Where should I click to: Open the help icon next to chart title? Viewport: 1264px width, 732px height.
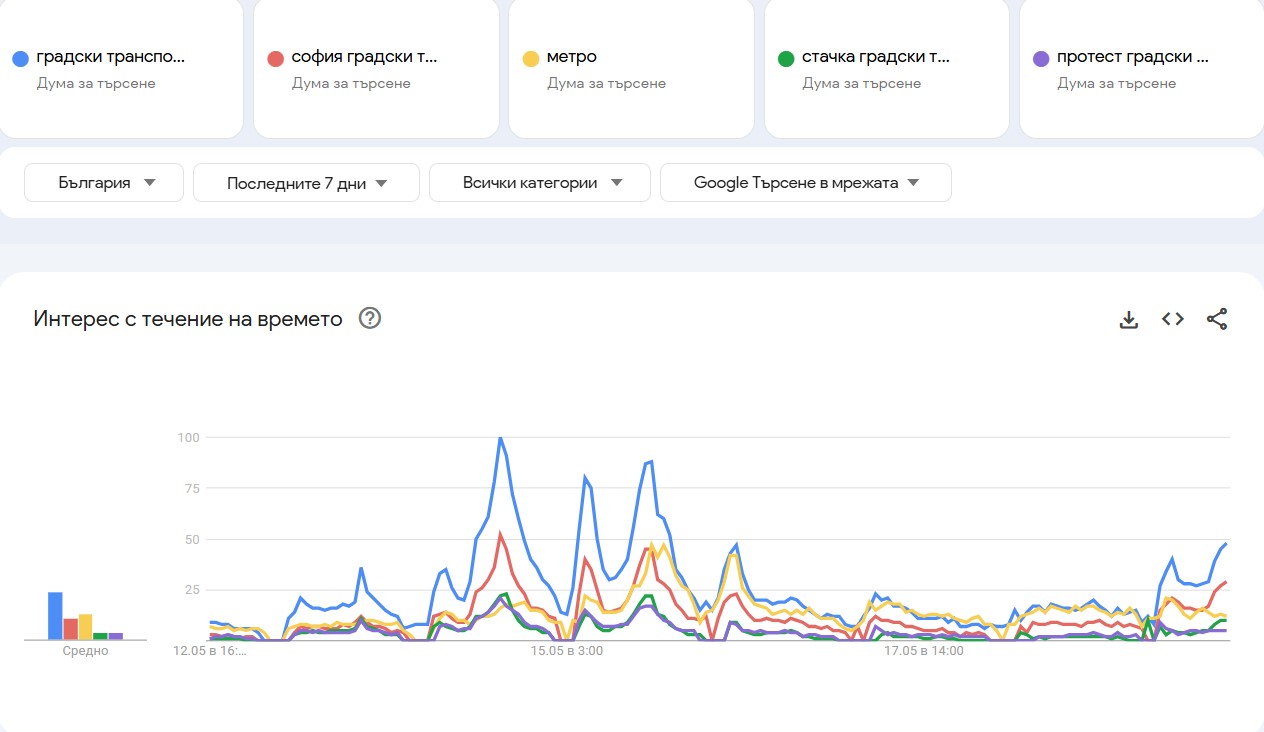(369, 318)
